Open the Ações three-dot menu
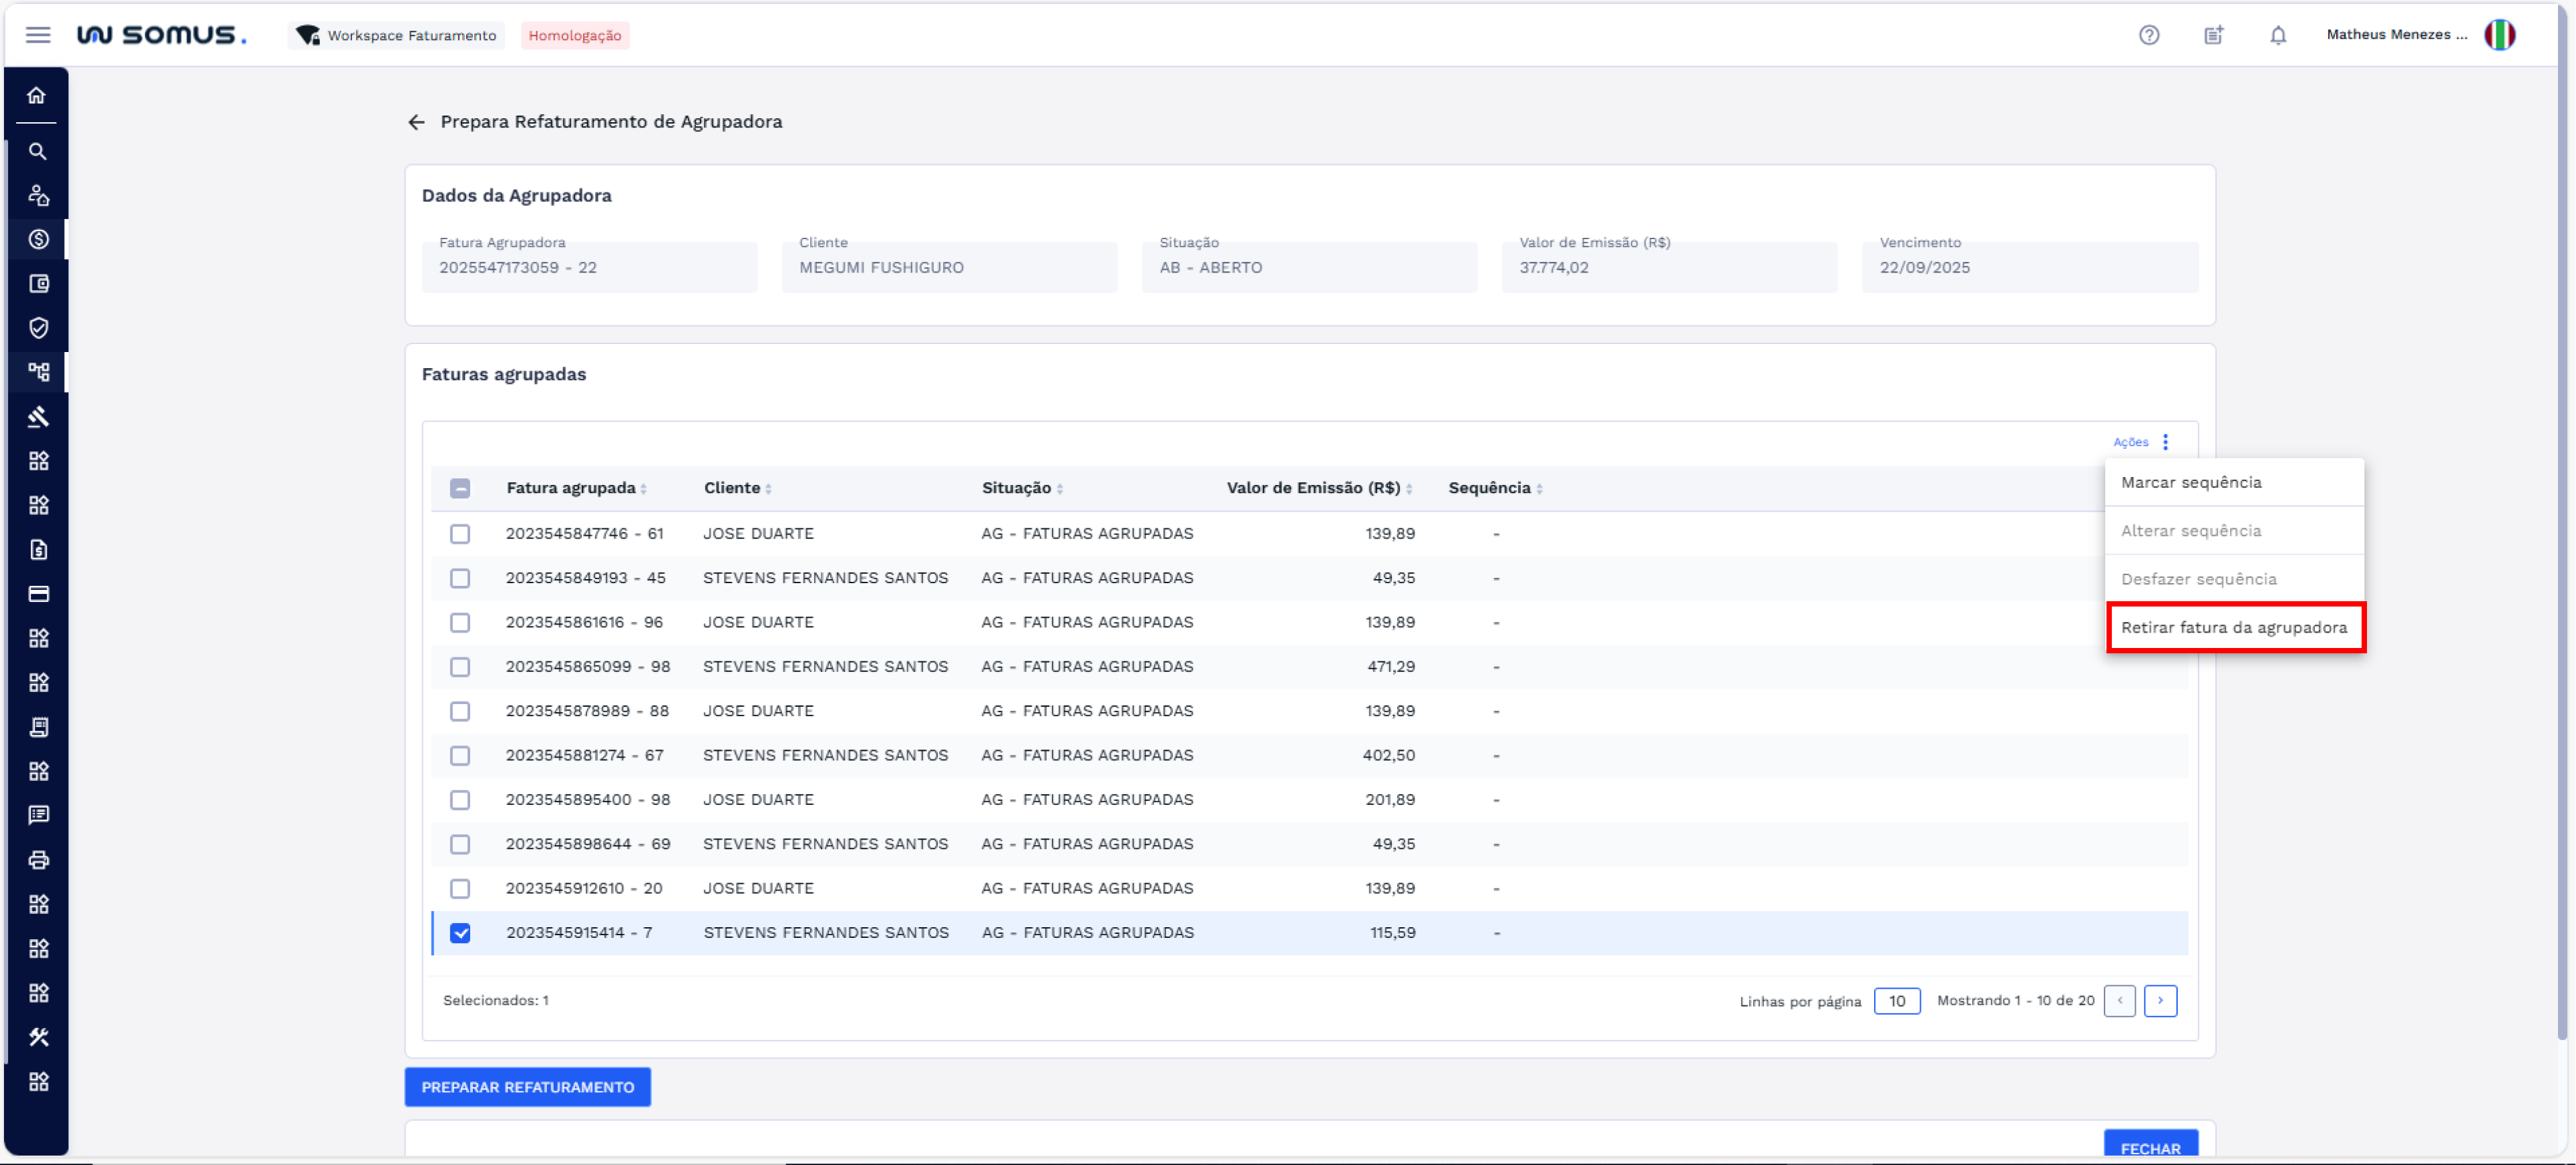Image resolution: width=2576 pixels, height=1165 pixels. click(x=2165, y=442)
